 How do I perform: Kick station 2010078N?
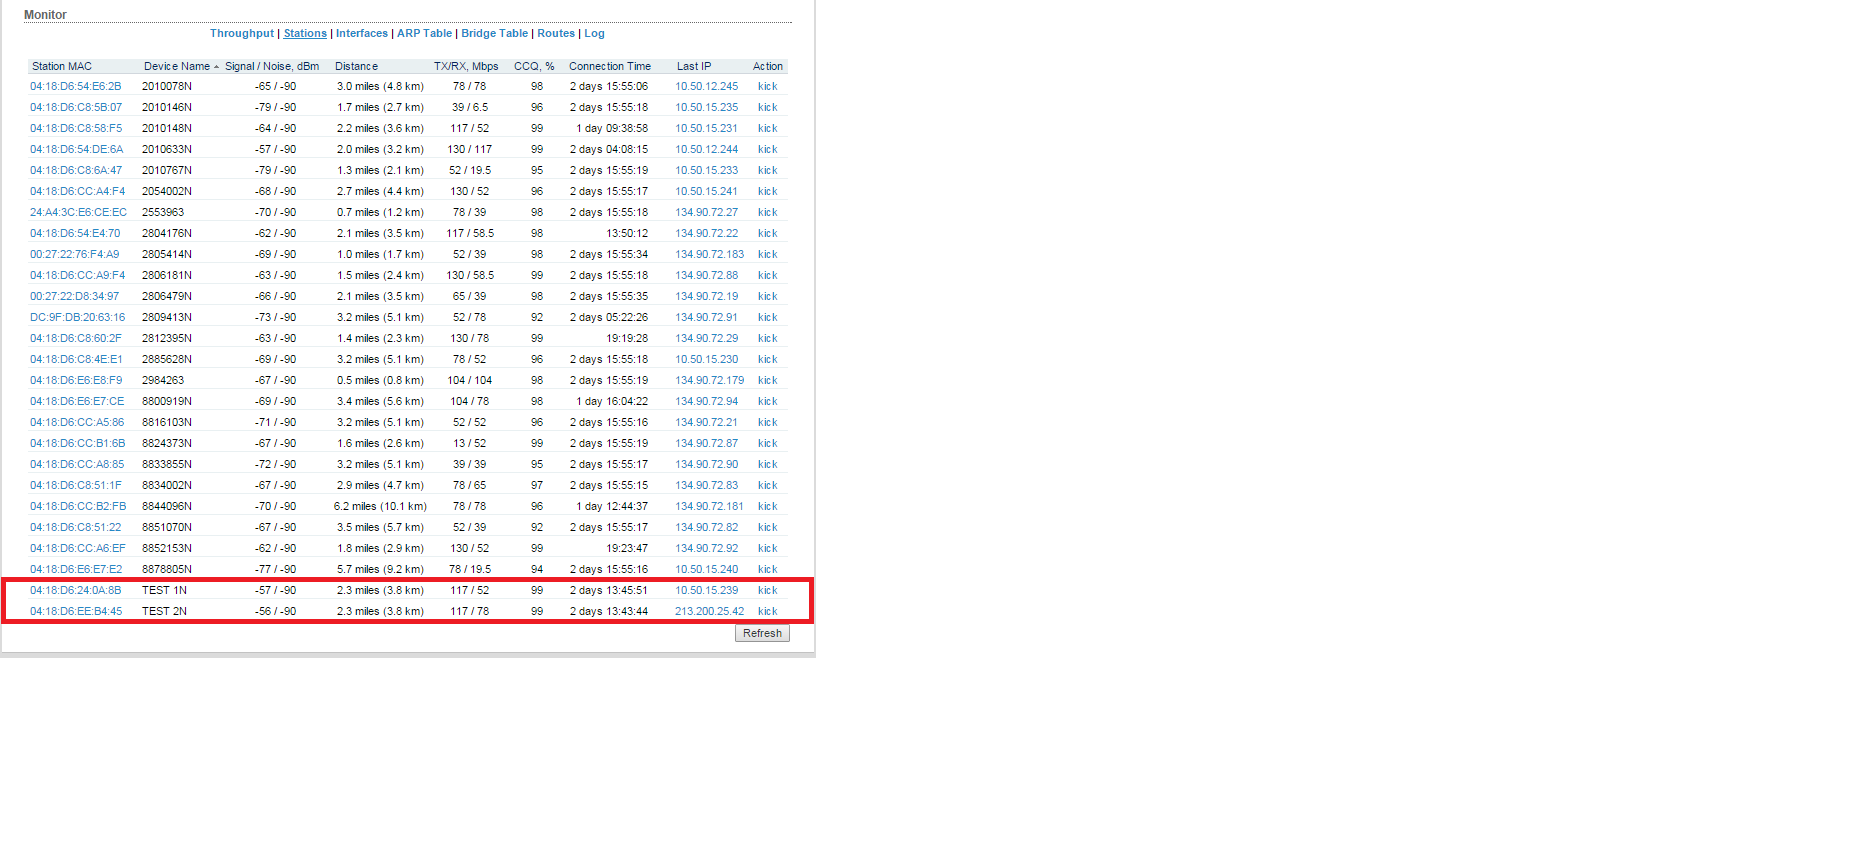(767, 86)
